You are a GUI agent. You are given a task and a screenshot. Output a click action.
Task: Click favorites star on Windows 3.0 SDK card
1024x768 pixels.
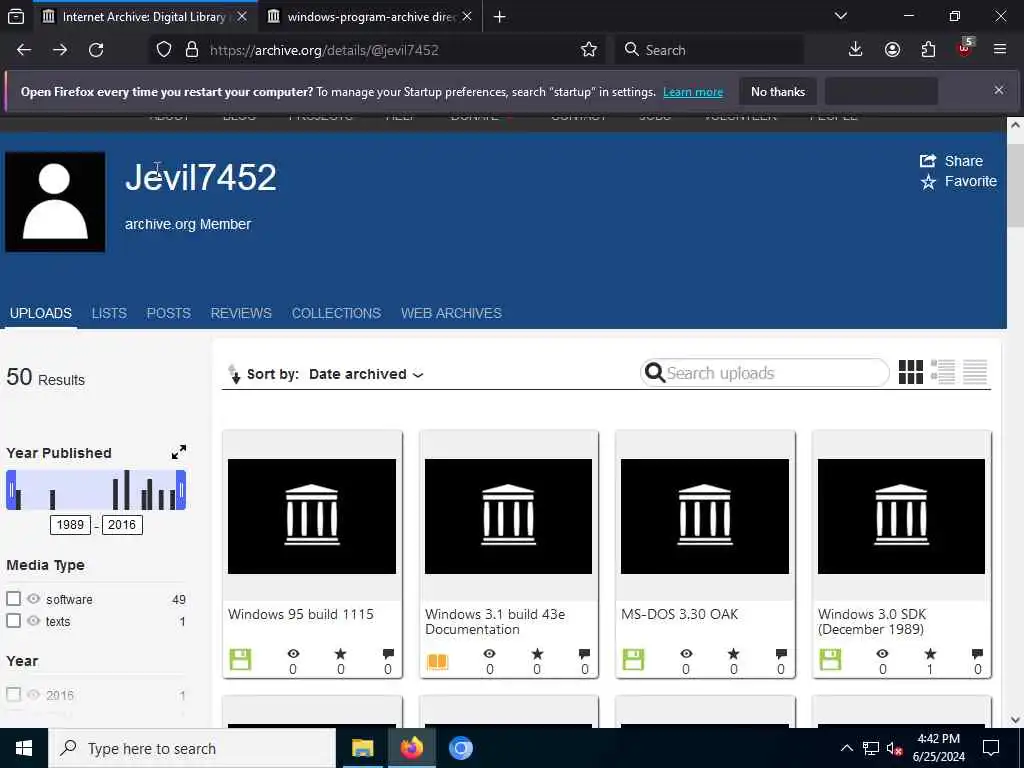[930, 654]
